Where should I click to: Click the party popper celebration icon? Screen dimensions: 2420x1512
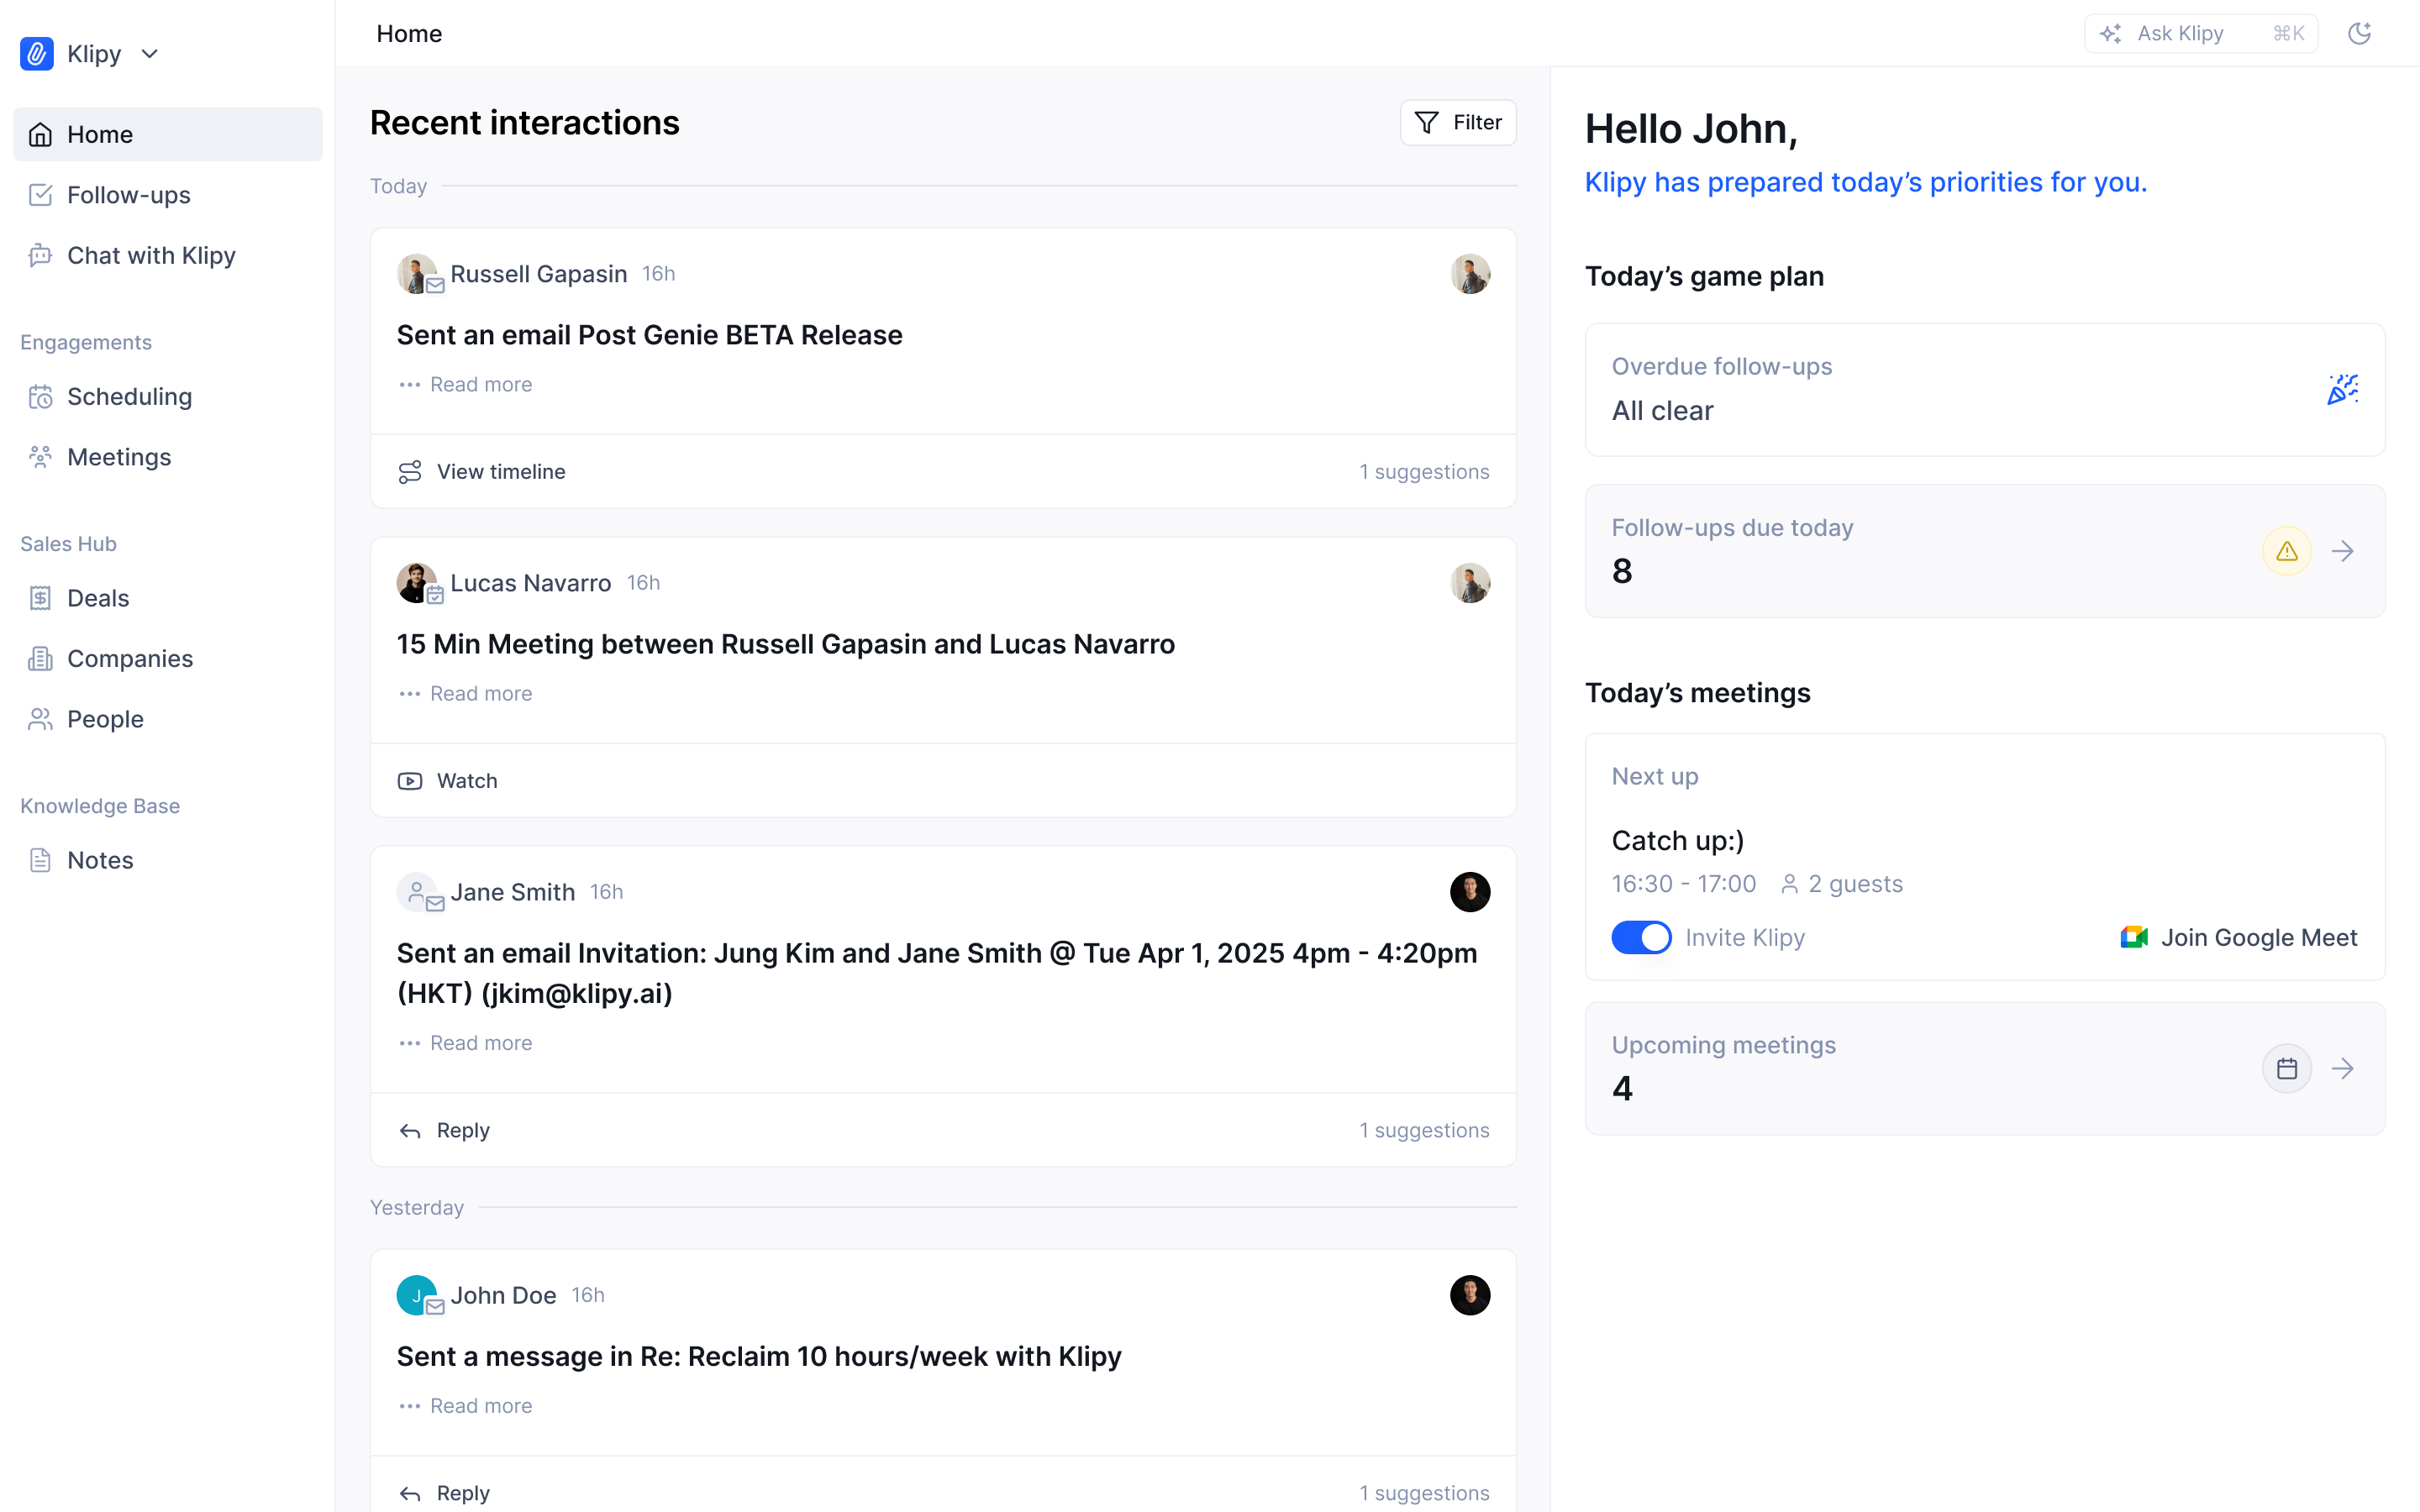[x=2342, y=389]
